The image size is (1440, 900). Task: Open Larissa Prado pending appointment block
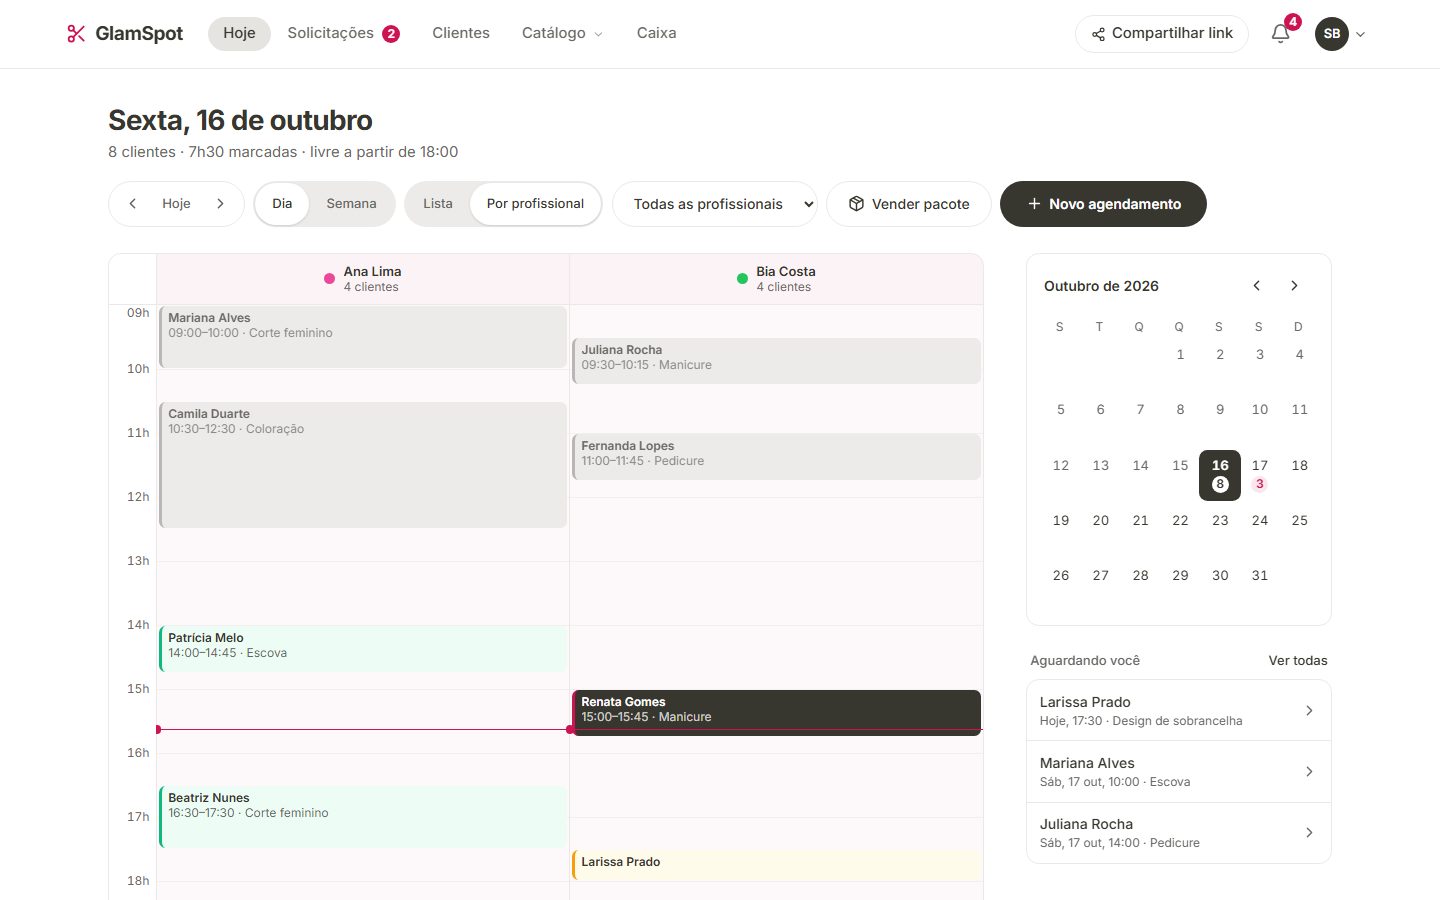click(x=776, y=865)
